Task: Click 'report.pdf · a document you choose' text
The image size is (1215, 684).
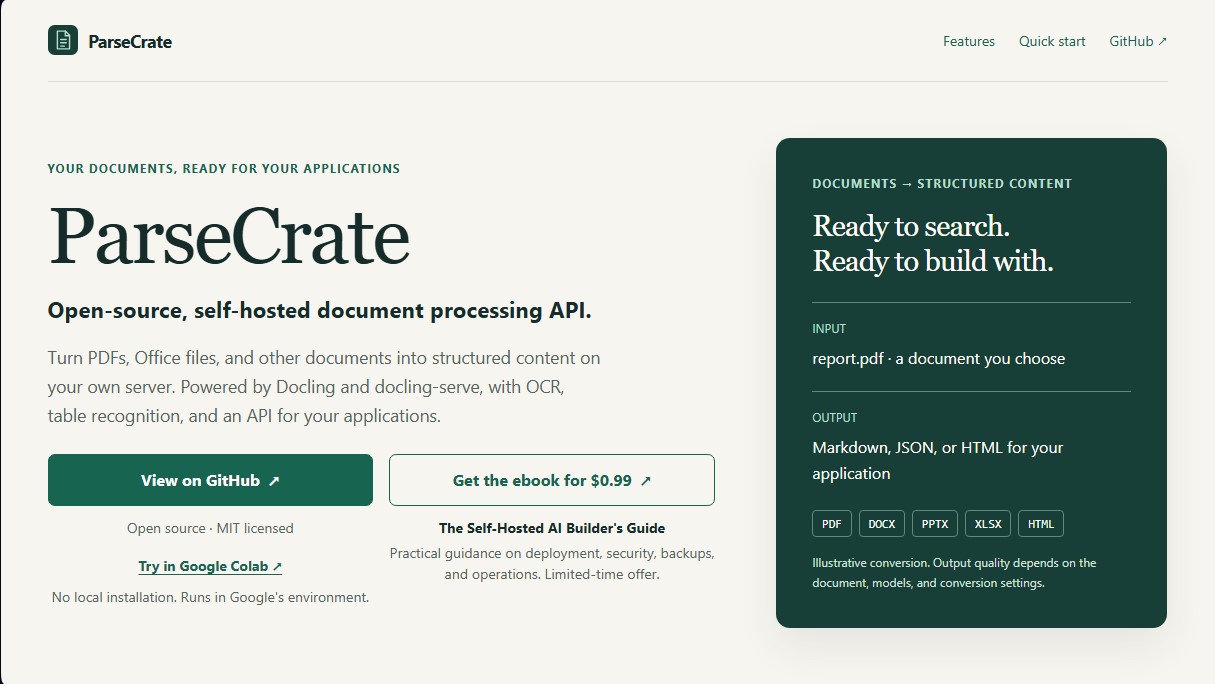Action: 939,358
